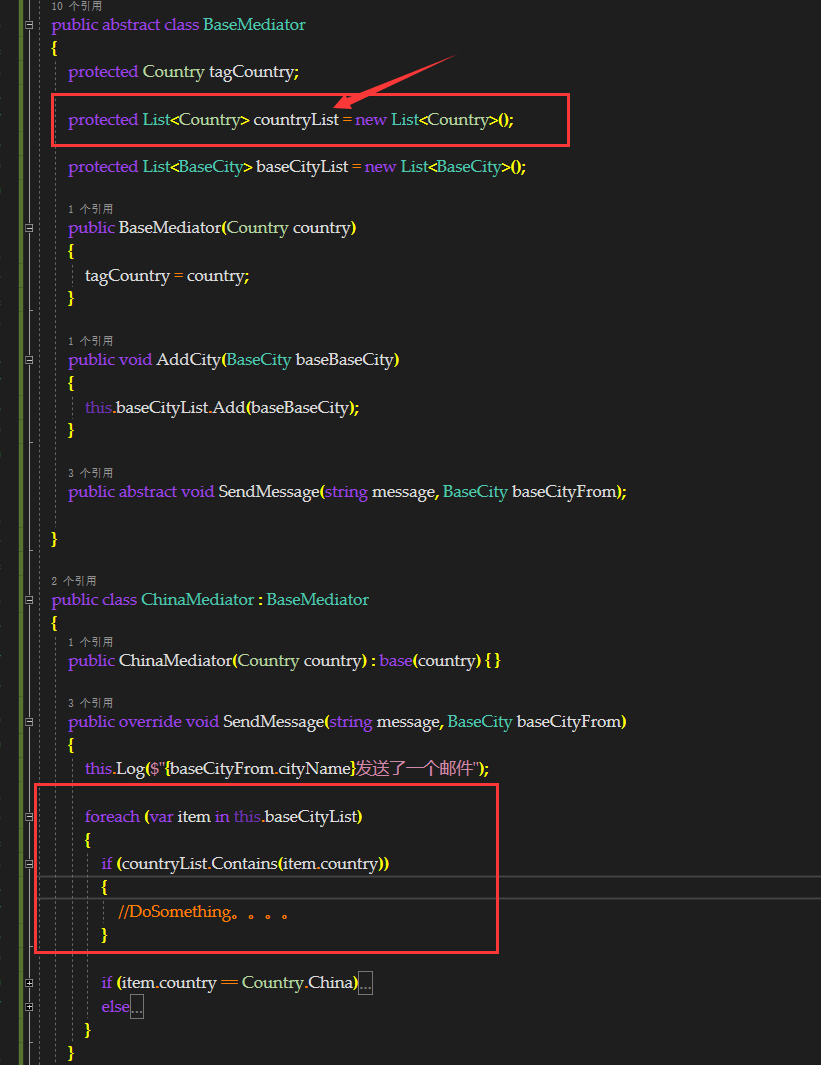
Task: Click the this.baseCityList.Add statement
Action: [222, 408]
